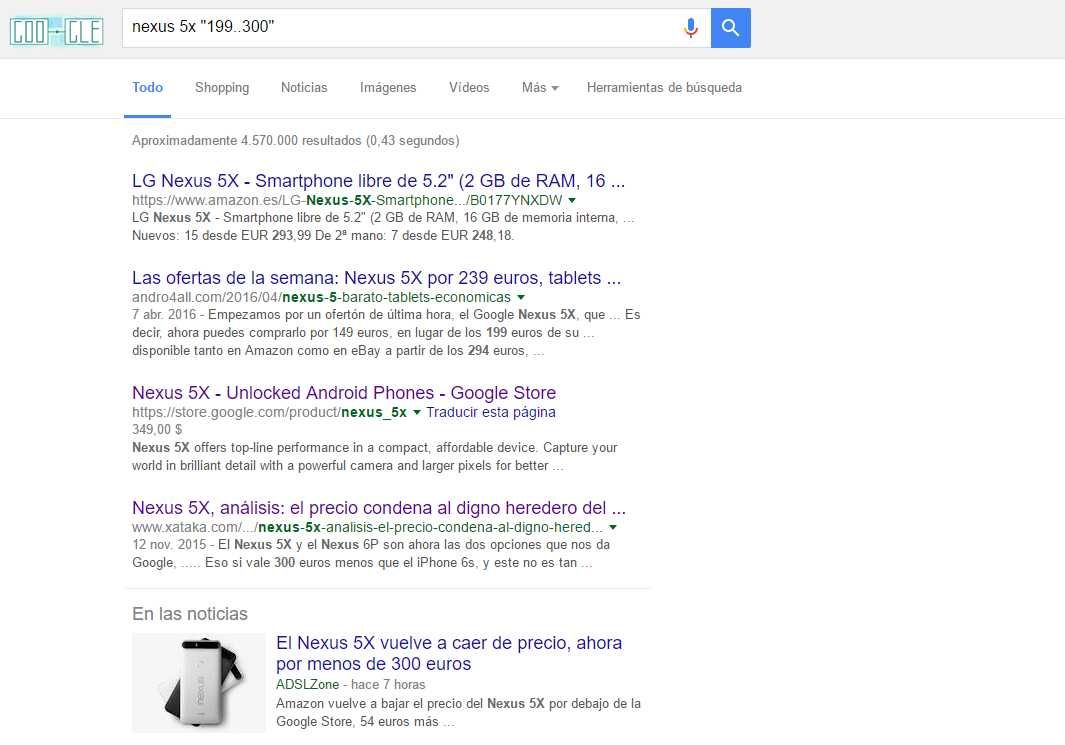The height and width of the screenshot is (745, 1065).
Task: Select the Todo tab
Action: 147,88
